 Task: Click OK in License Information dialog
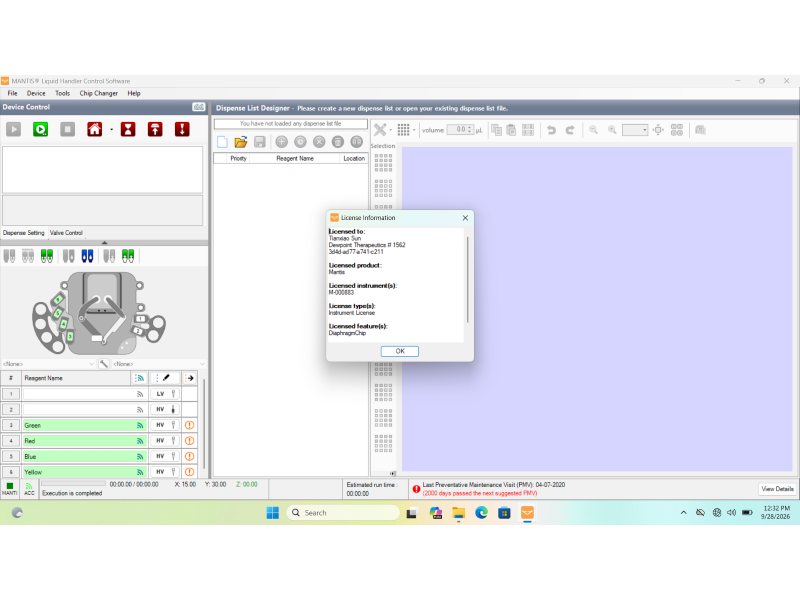click(x=400, y=351)
